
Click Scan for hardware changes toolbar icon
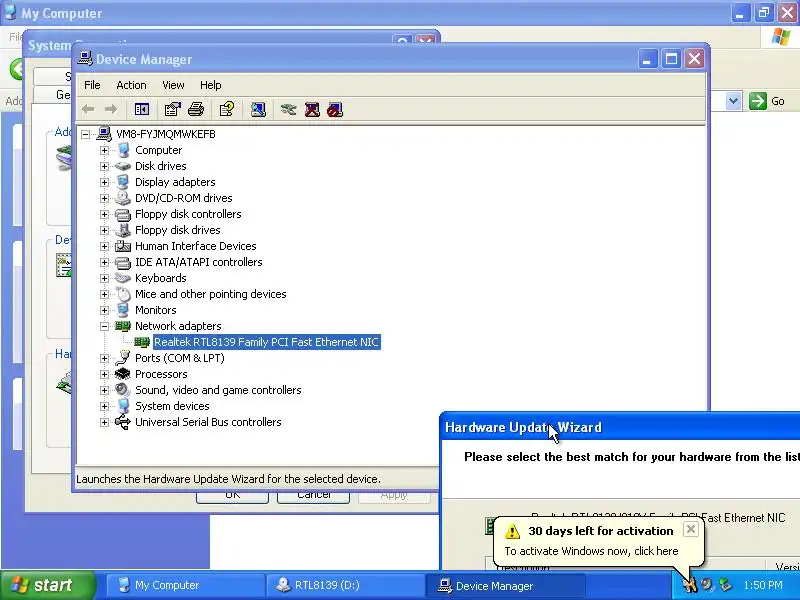258,109
